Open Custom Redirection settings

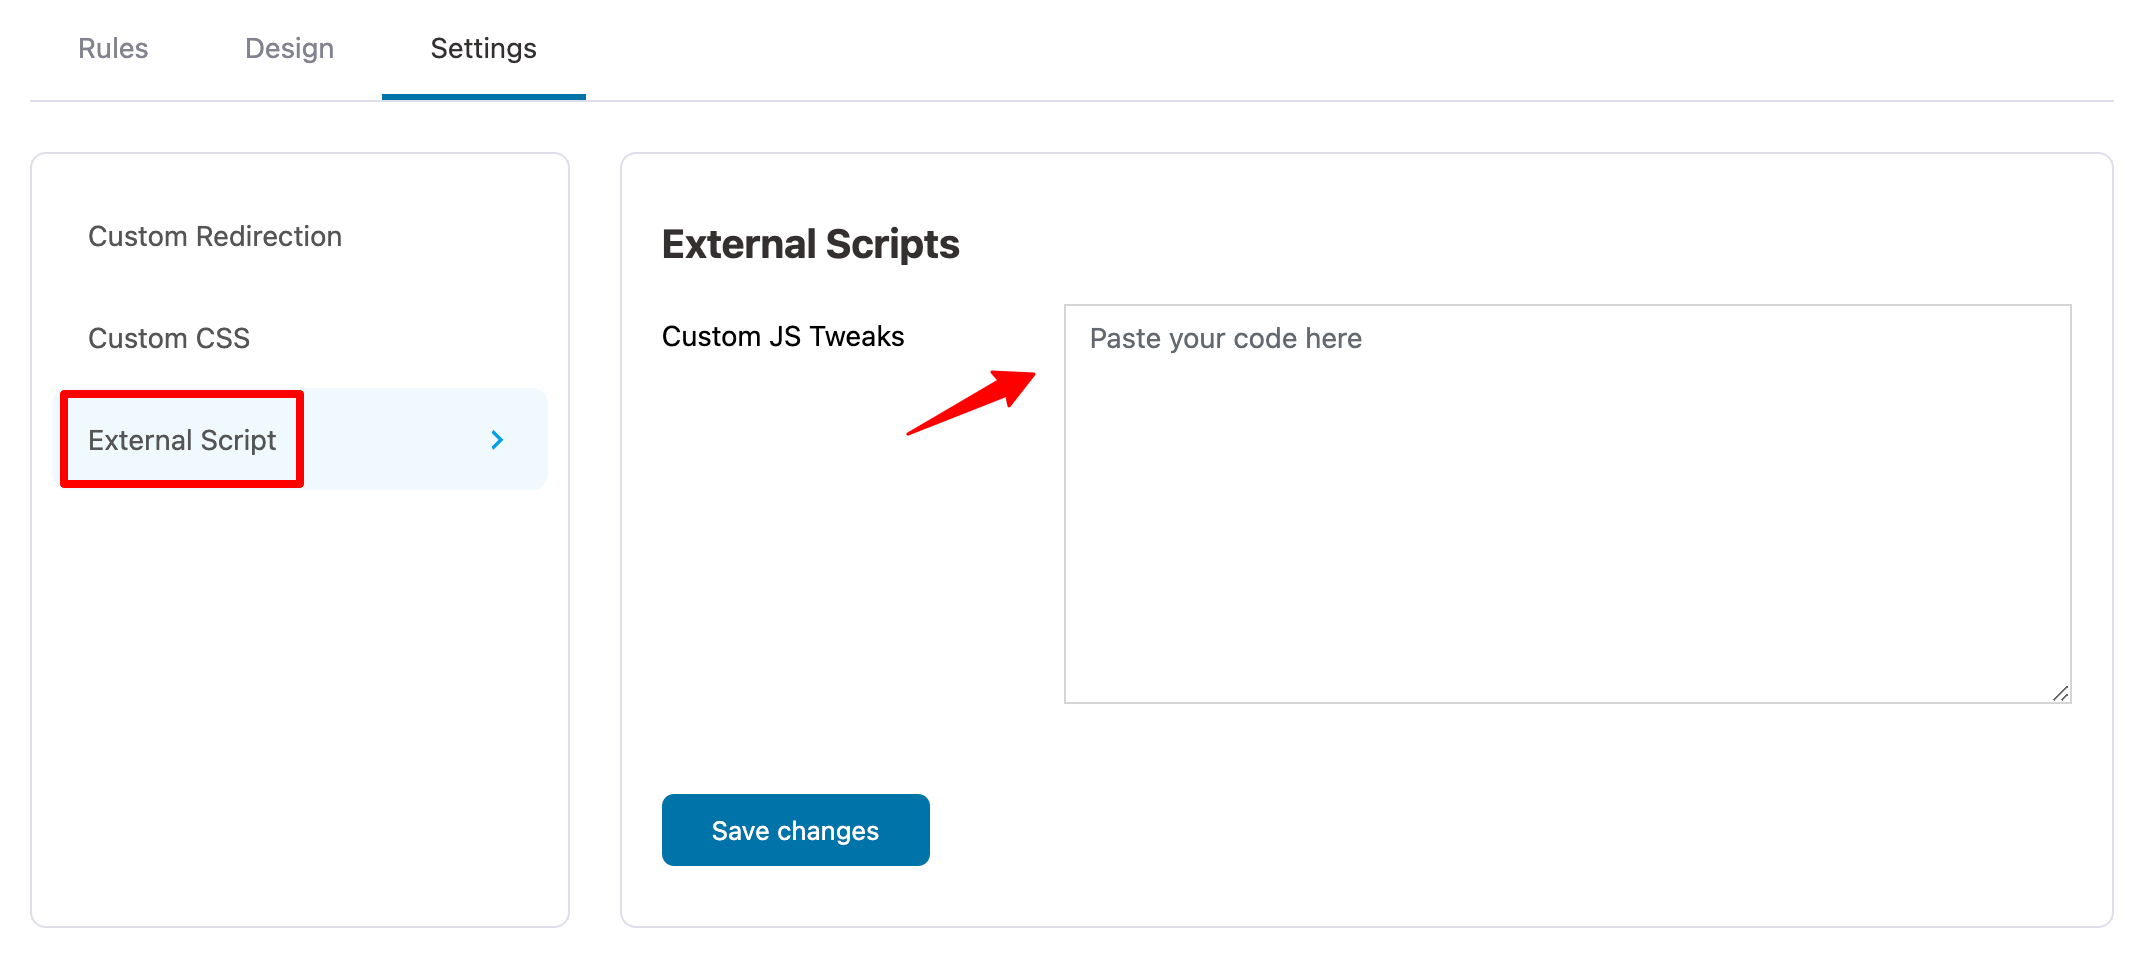[x=215, y=236]
